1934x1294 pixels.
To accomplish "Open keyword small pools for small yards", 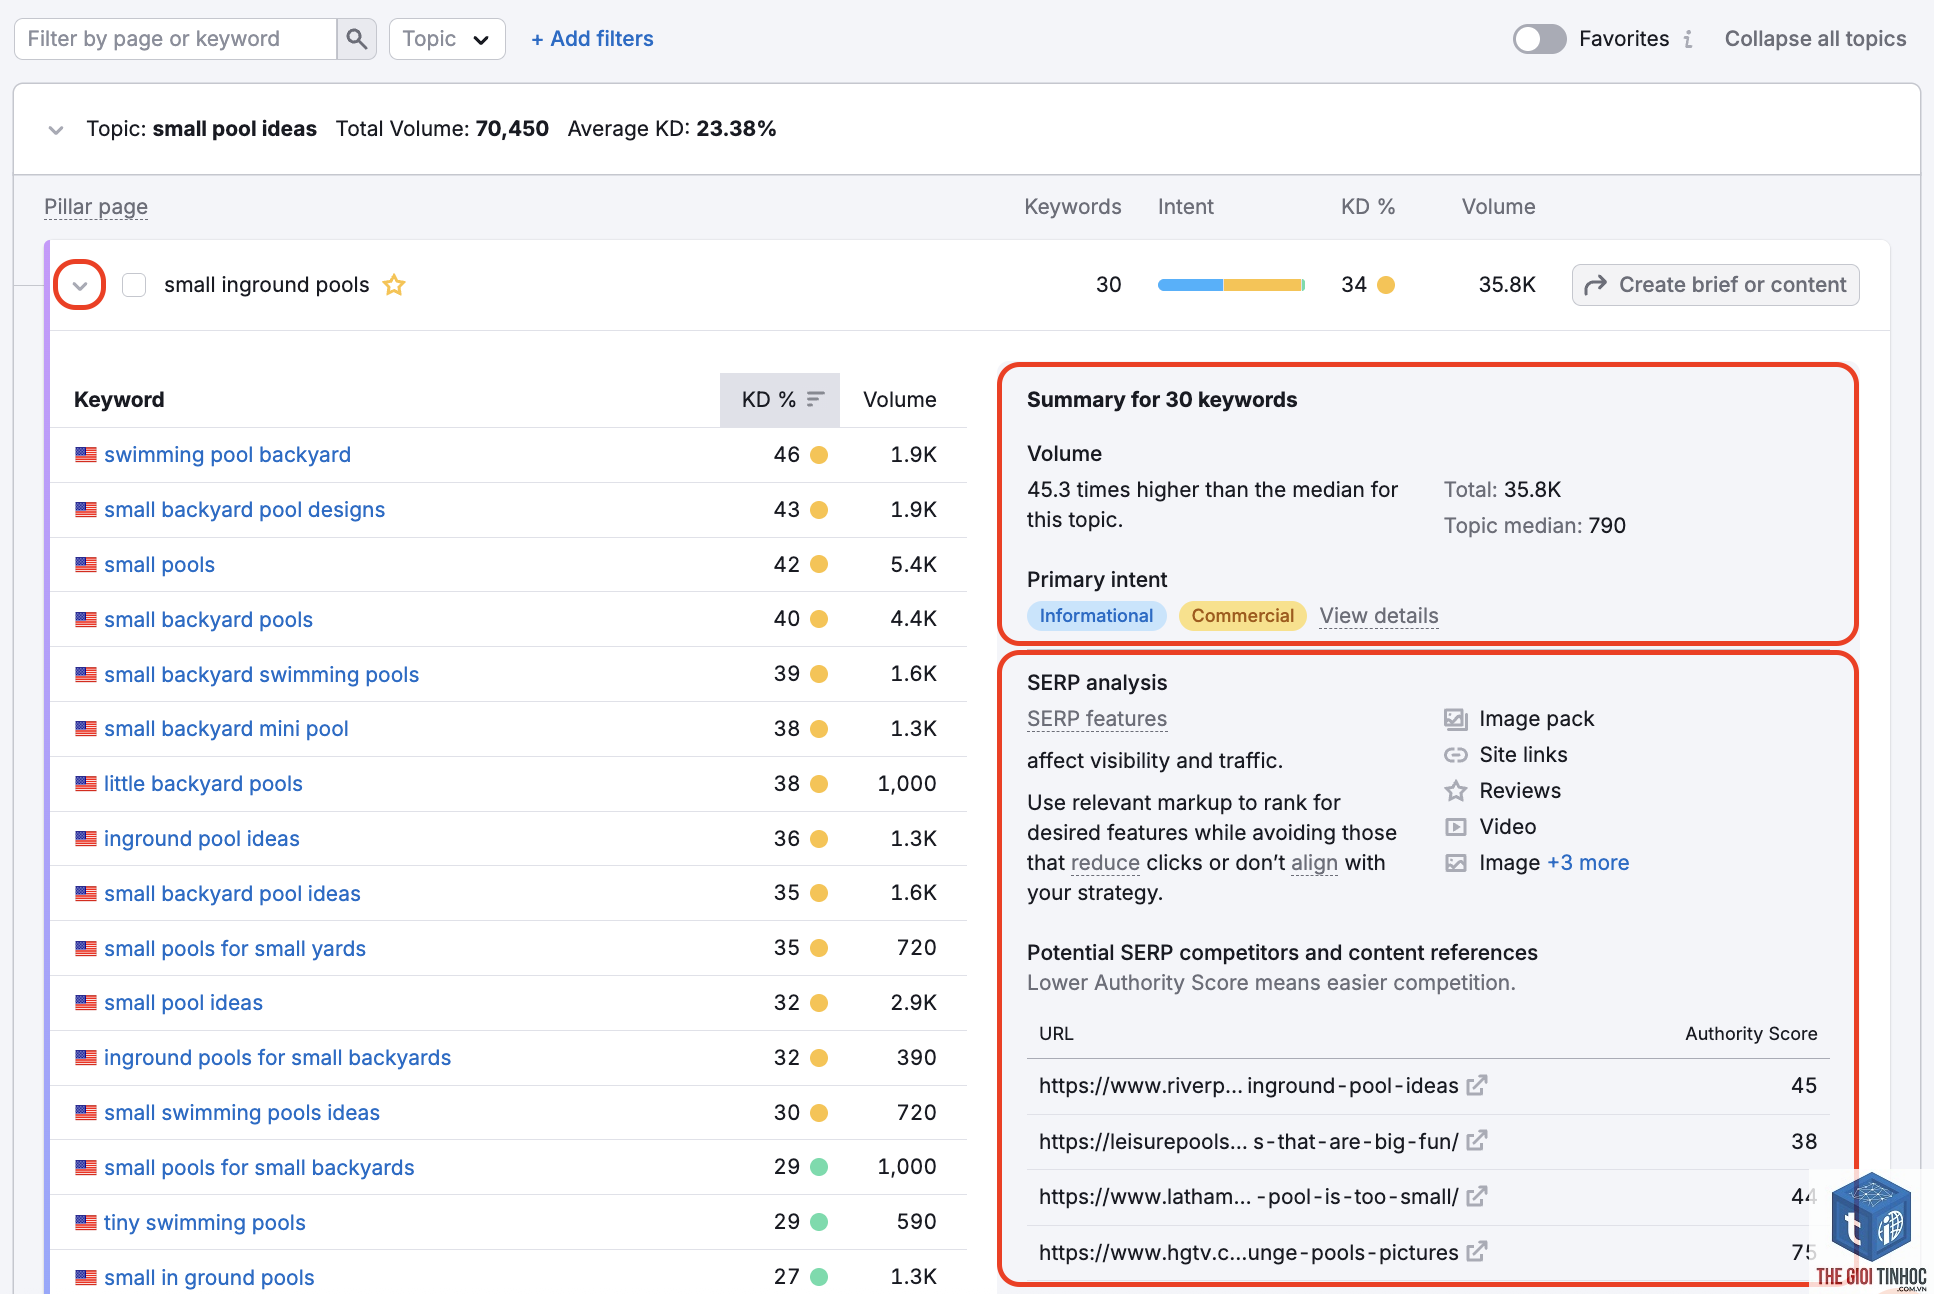I will click(x=235, y=949).
